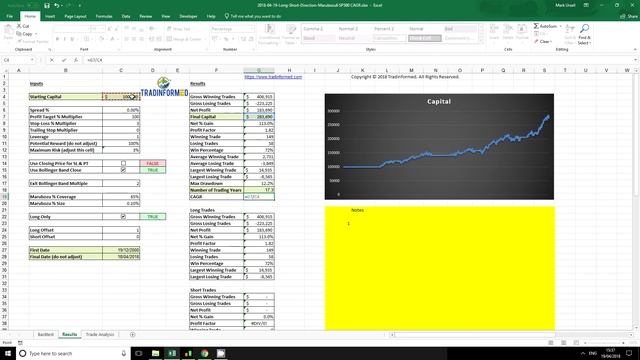Click the Clear eraser icon

click(536, 41)
